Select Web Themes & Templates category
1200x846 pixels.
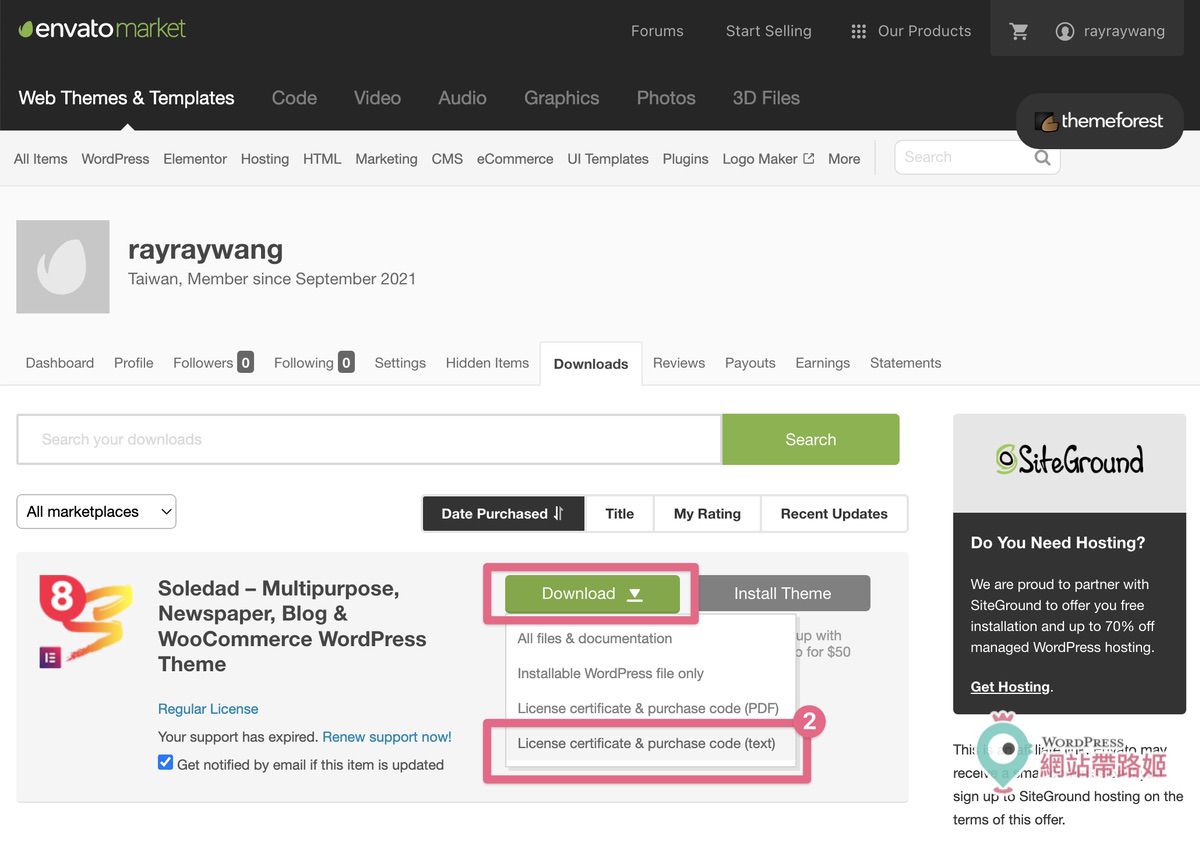pos(126,98)
